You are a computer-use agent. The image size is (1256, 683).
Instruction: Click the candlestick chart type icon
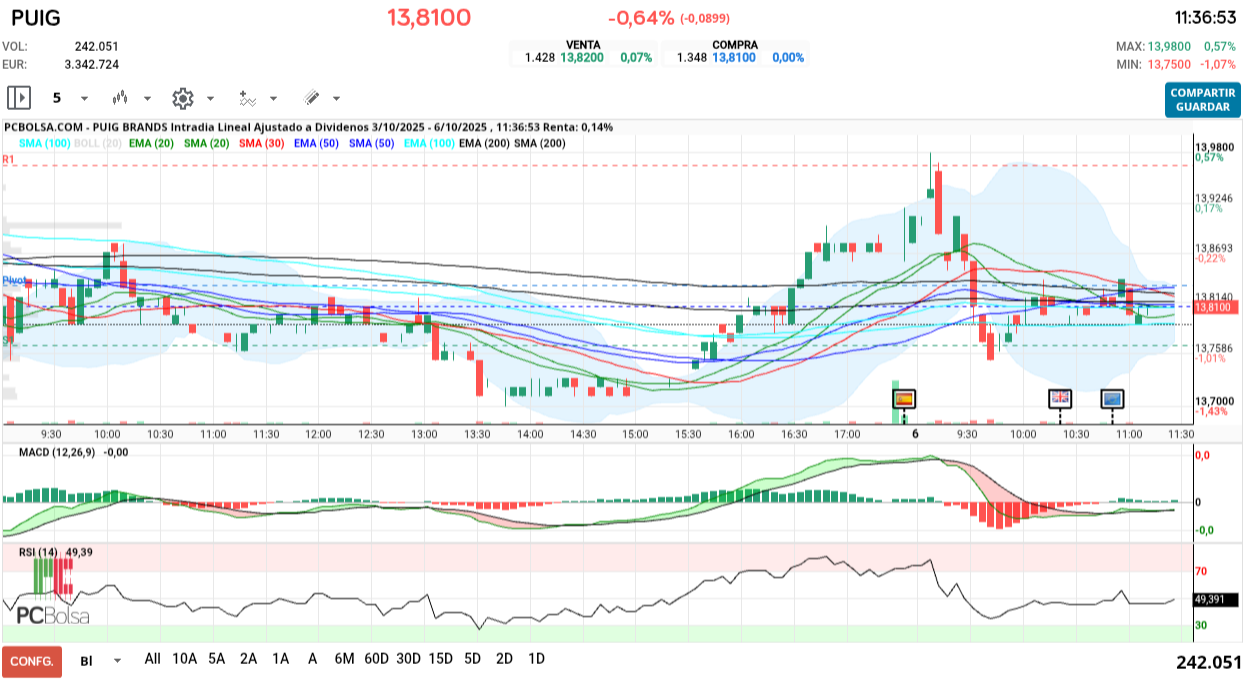click(121, 98)
